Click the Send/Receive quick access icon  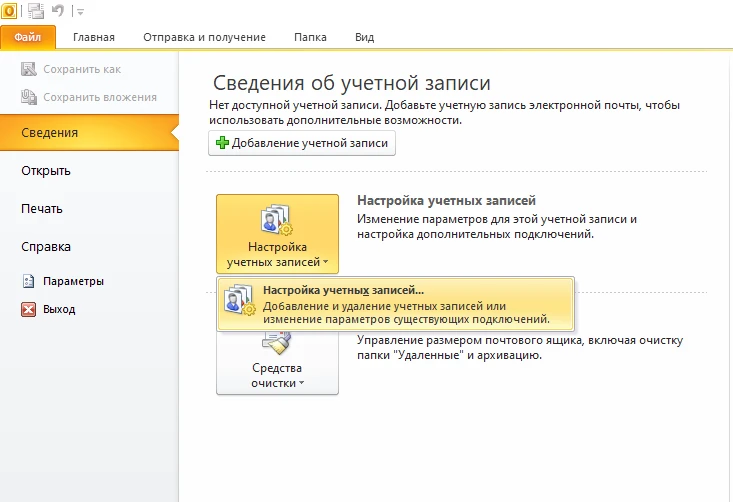click(36, 10)
